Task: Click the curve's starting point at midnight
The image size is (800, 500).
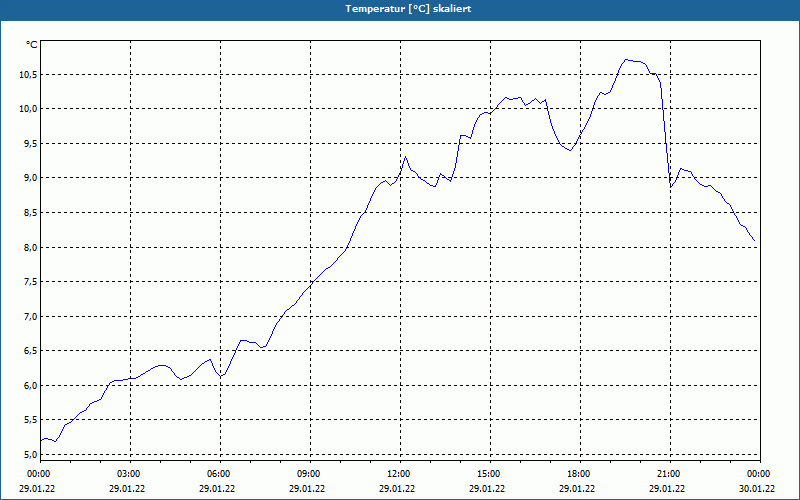Action: (41, 441)
